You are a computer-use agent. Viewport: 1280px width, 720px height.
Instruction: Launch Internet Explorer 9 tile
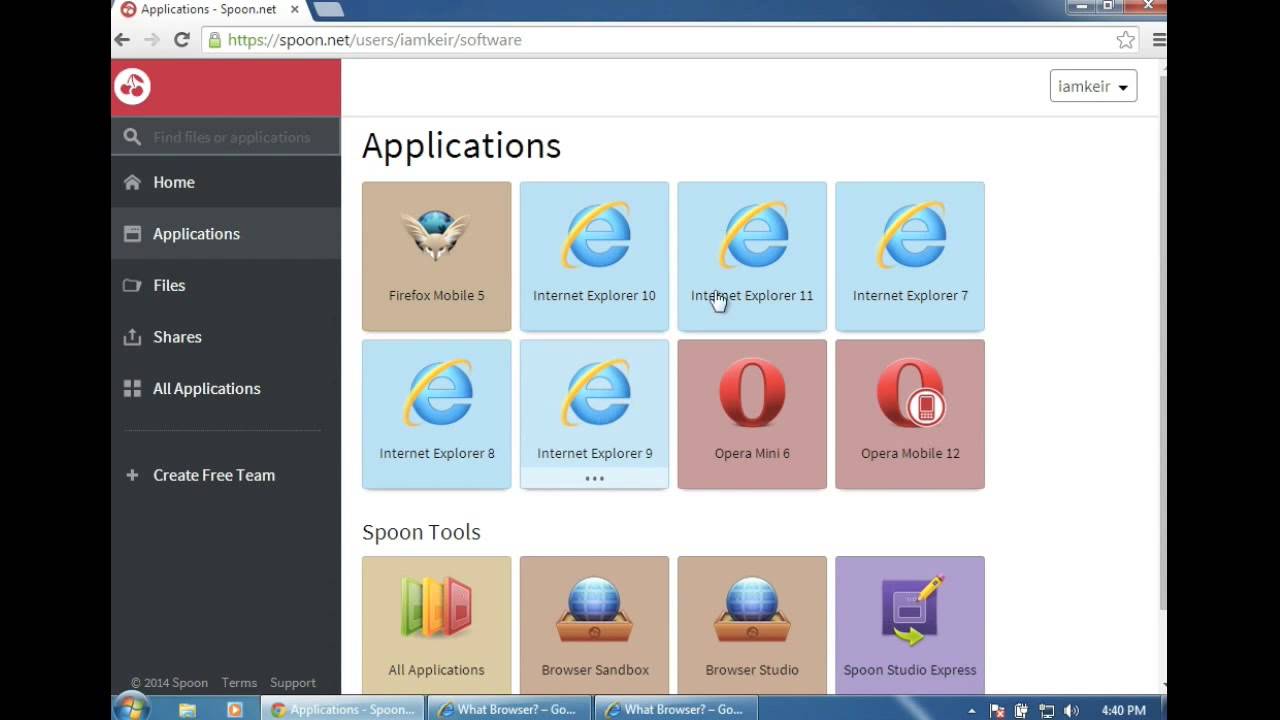pos(594,414)
